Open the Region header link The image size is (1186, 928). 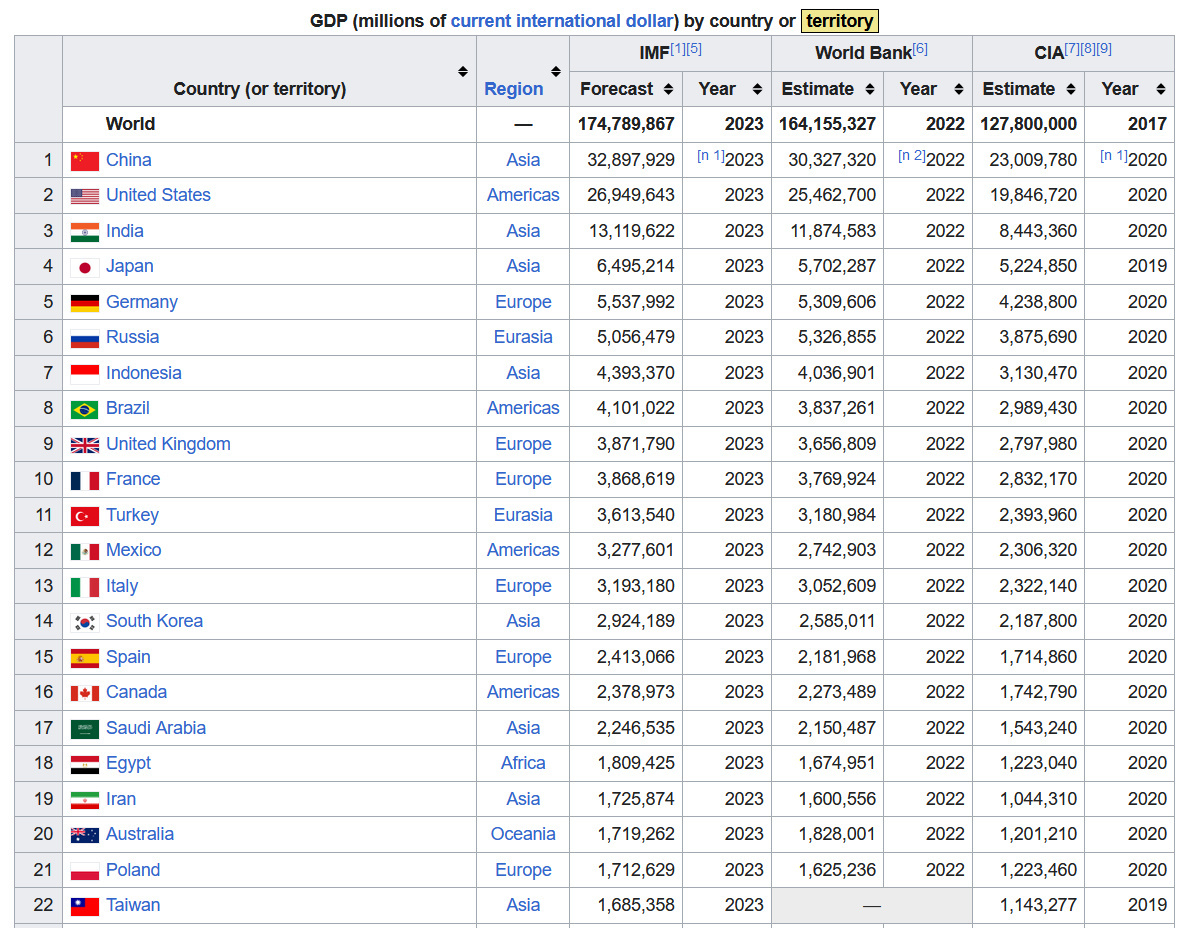tap(513, 89)
